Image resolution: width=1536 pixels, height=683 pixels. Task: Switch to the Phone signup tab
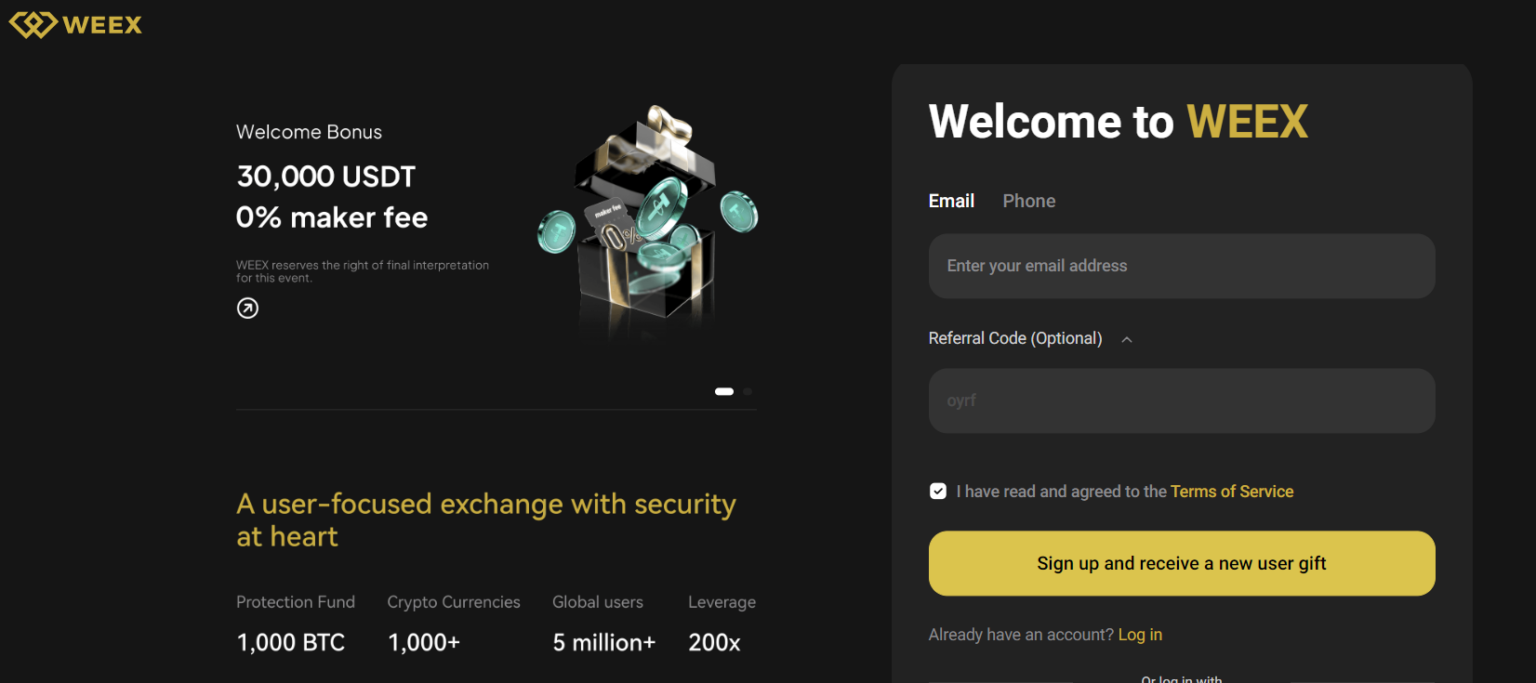coord(1029,201)
